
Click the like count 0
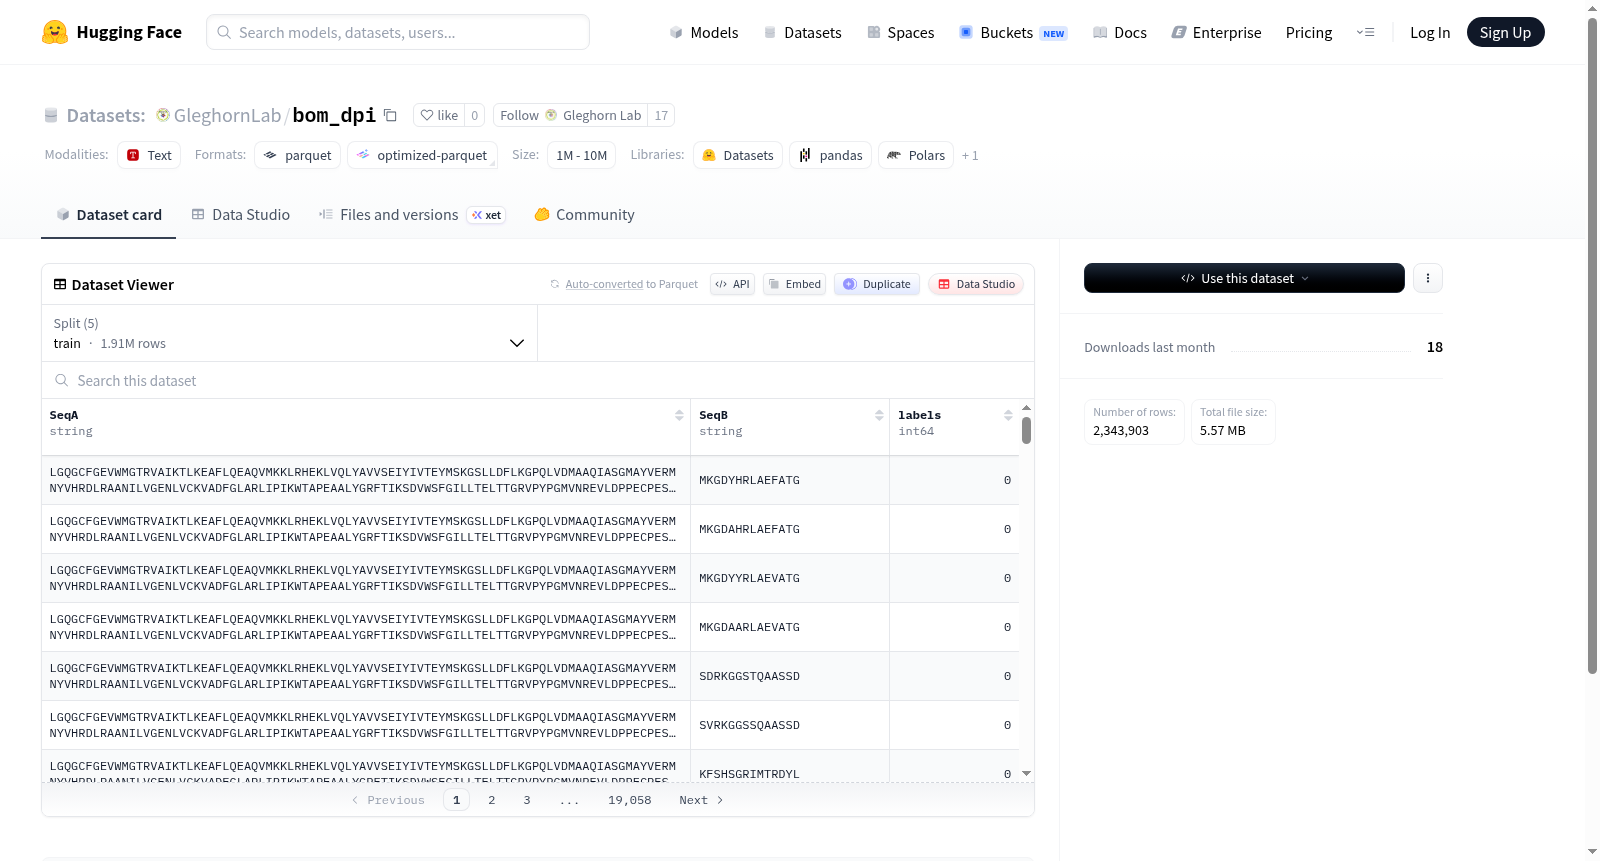[x=475, y=115]
